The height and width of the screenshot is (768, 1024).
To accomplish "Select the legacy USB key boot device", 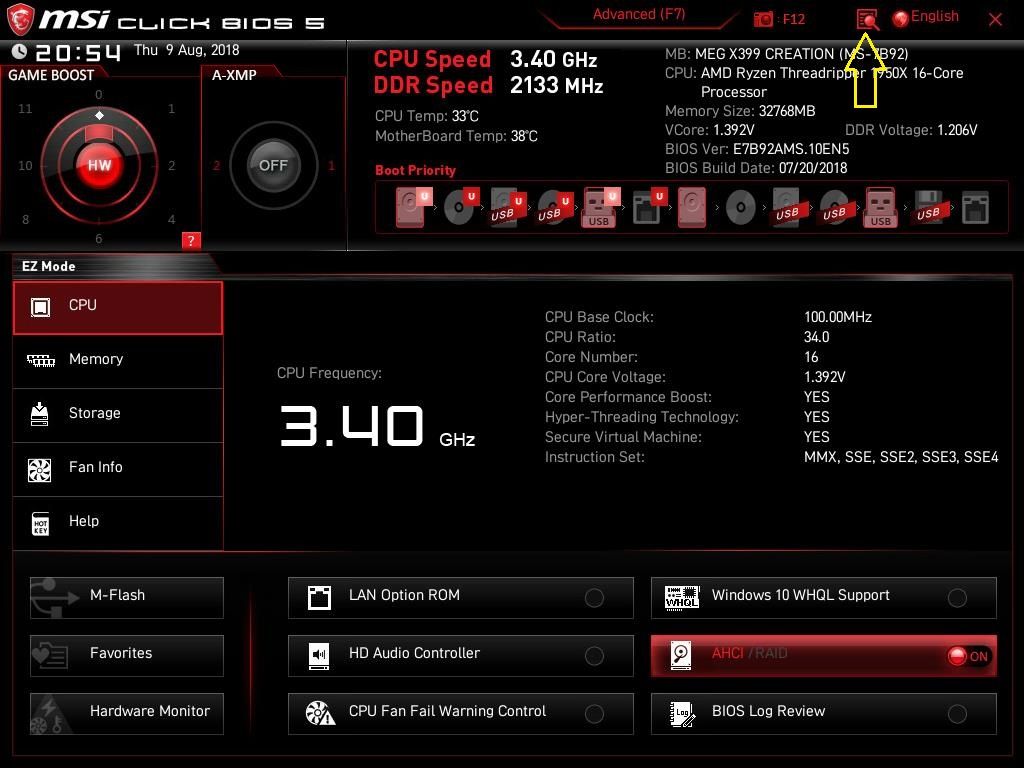I will pos(880,207).
